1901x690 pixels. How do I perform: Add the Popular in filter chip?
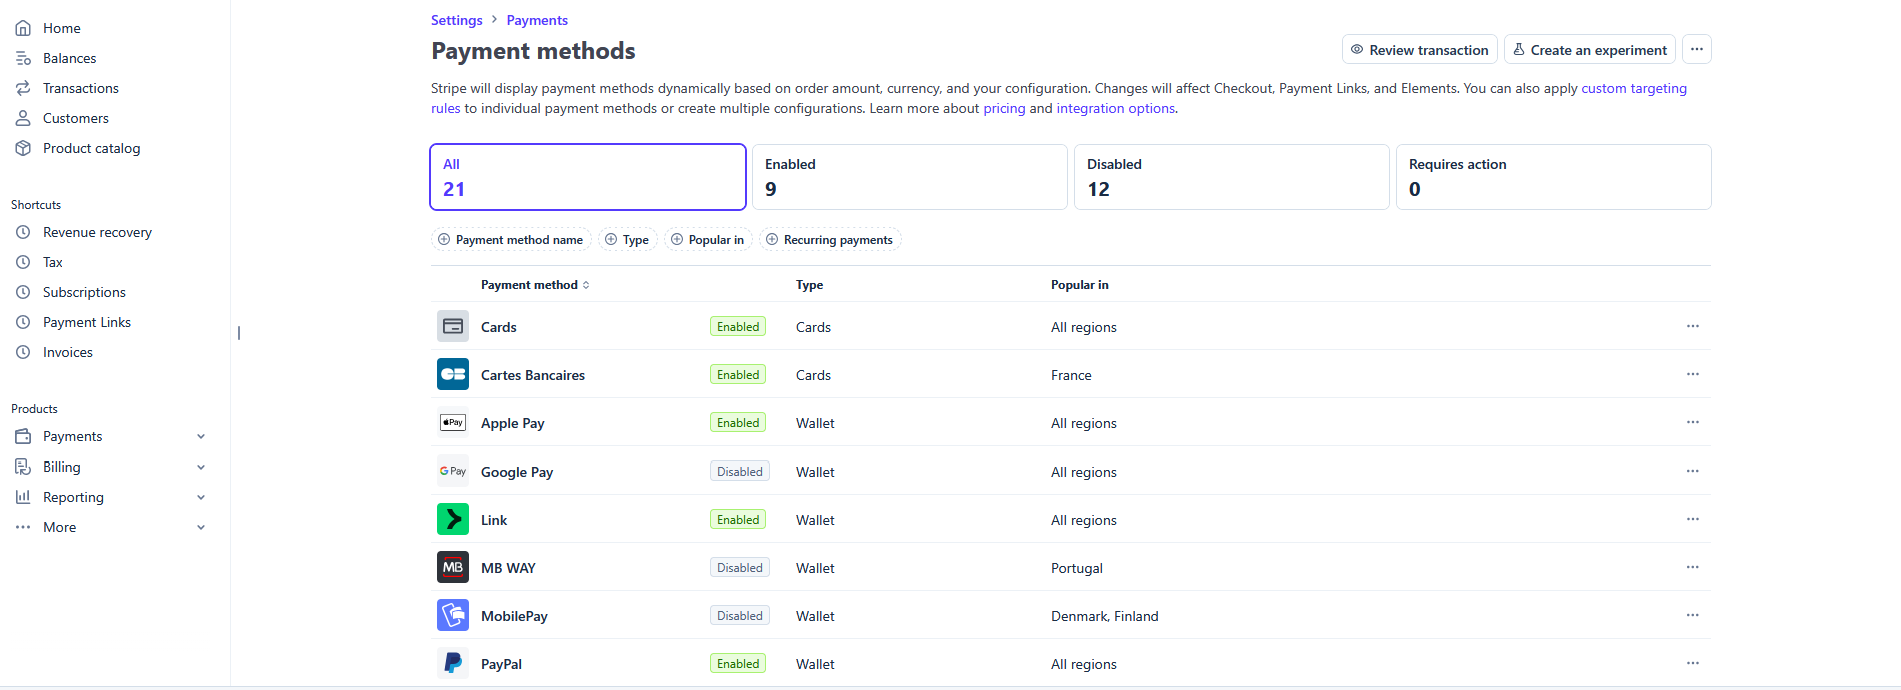pyautogui.click(x=707, y=240)
